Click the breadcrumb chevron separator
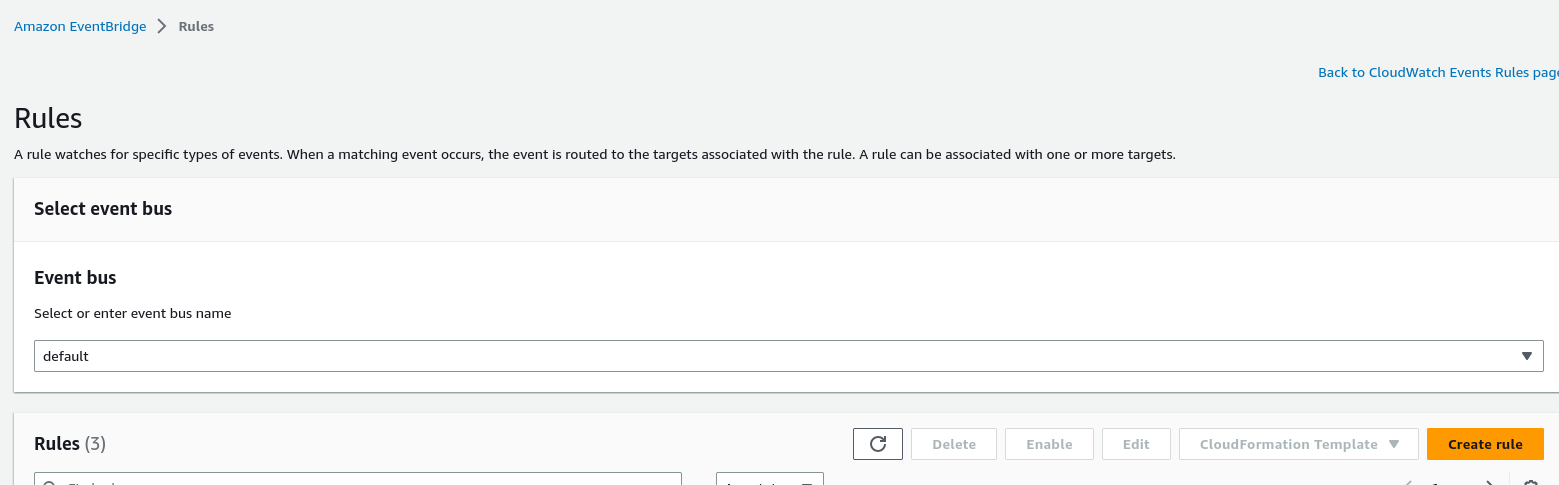1559x485 pixels. point(163,27)
